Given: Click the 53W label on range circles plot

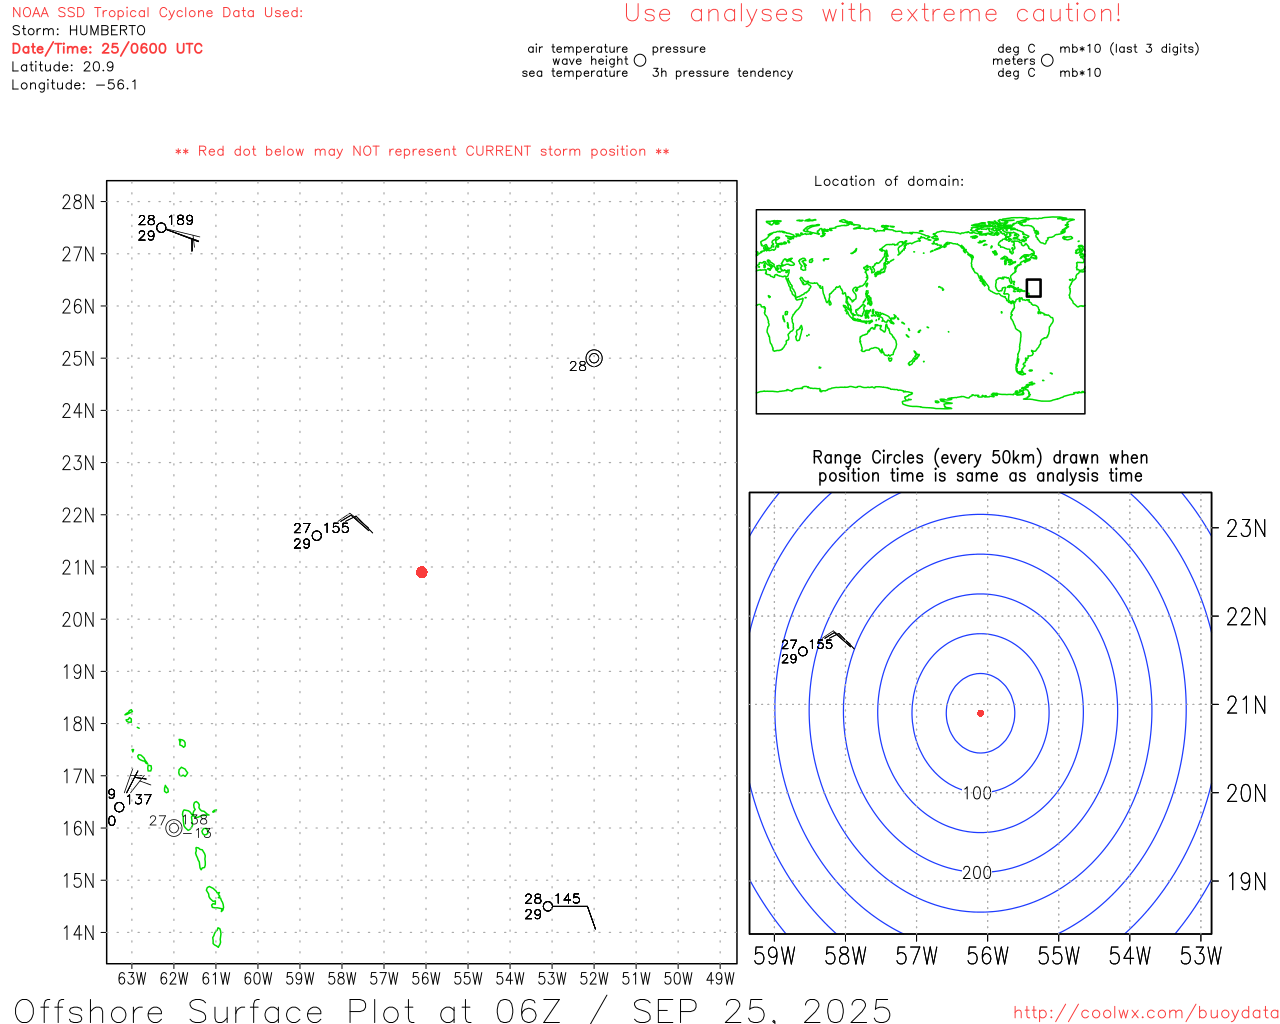Looking at the screenshot, I should pos(1200,956).
